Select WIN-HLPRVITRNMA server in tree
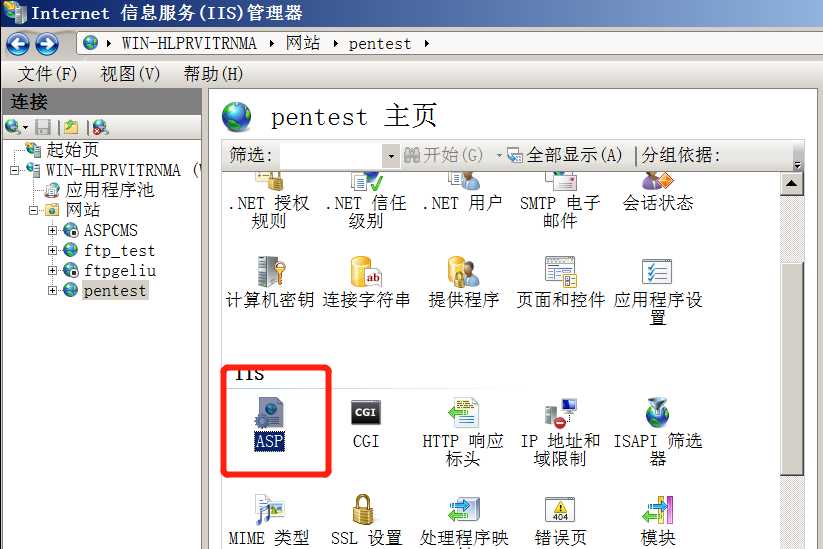This screenshot has width=823, height=549. pyautogui.click(x=113, y=170)
